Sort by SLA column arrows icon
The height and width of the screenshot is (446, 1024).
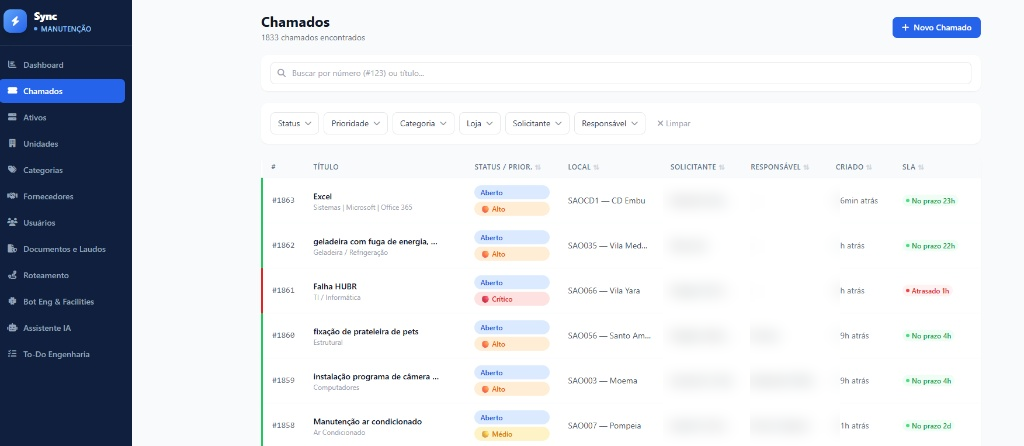click(x=921, y=167)
